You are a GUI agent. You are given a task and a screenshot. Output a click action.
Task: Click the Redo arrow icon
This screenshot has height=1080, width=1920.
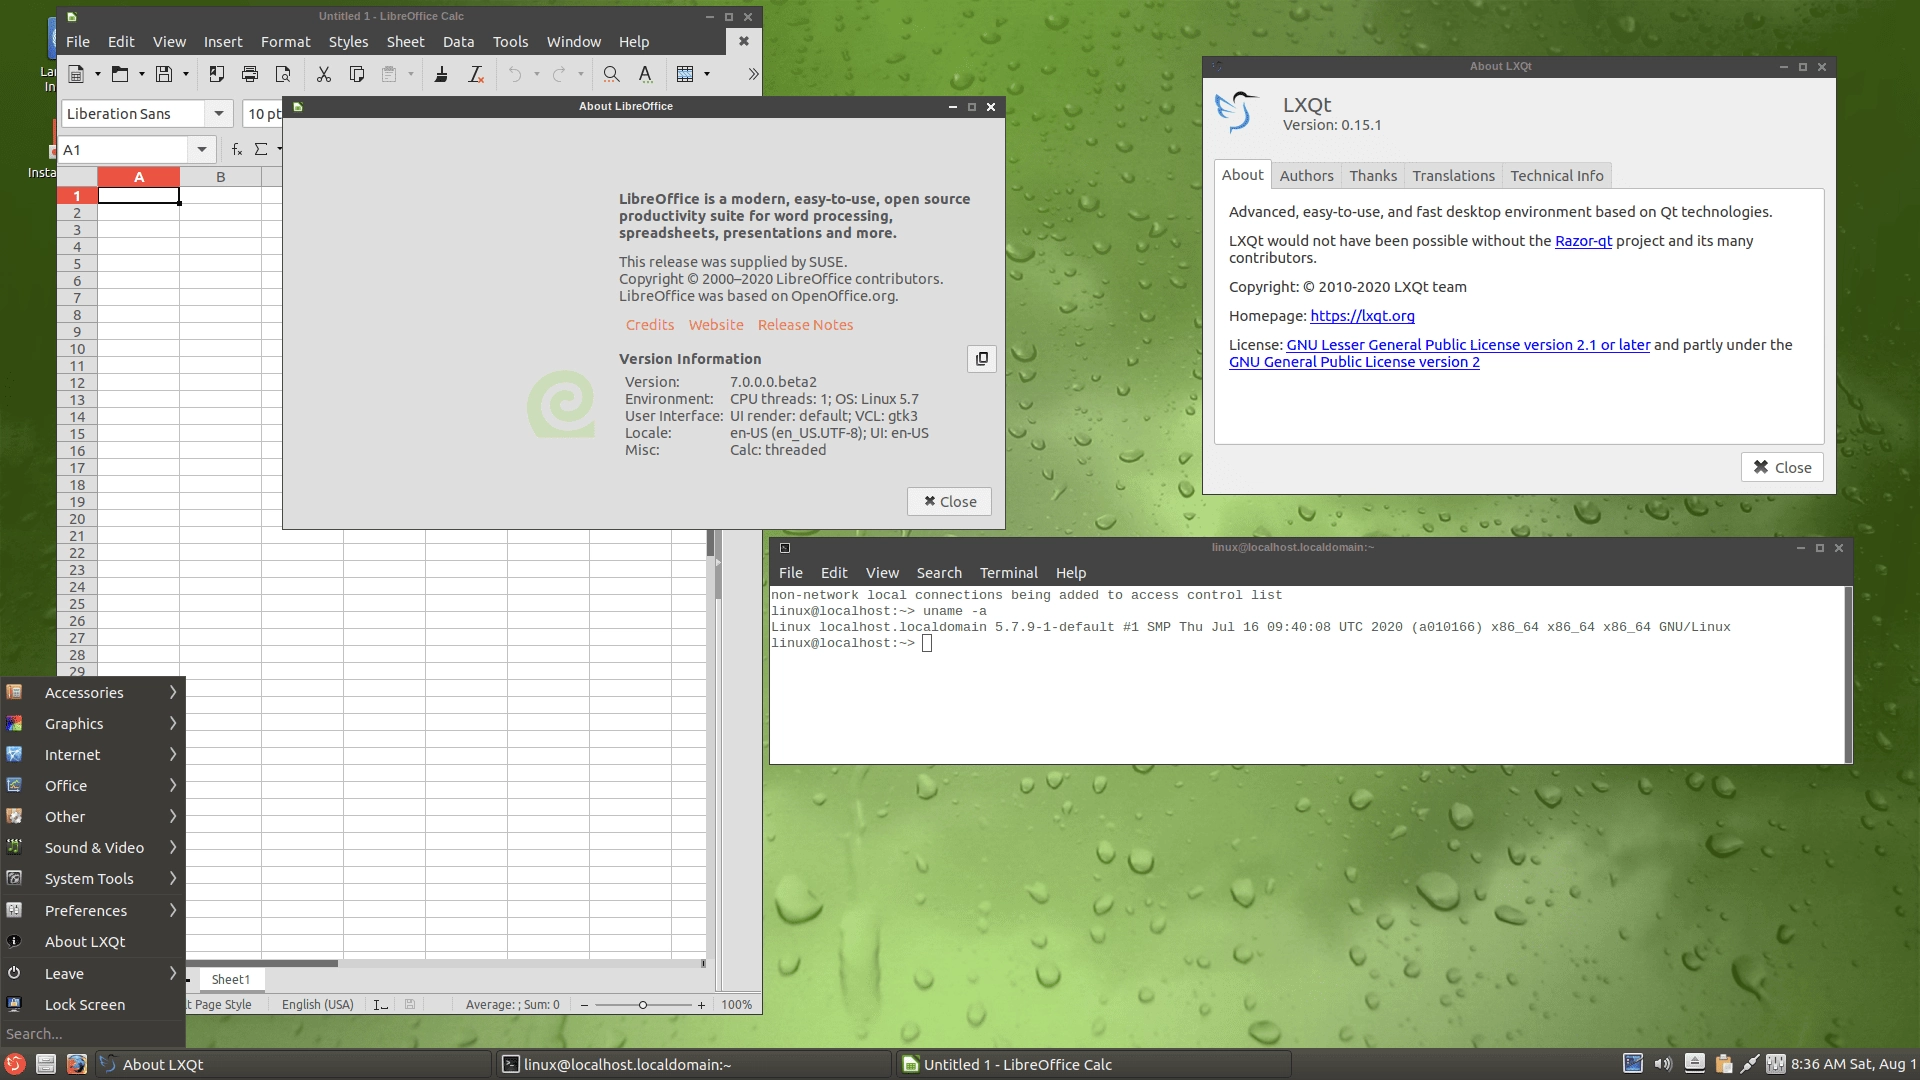coord(559,74)
